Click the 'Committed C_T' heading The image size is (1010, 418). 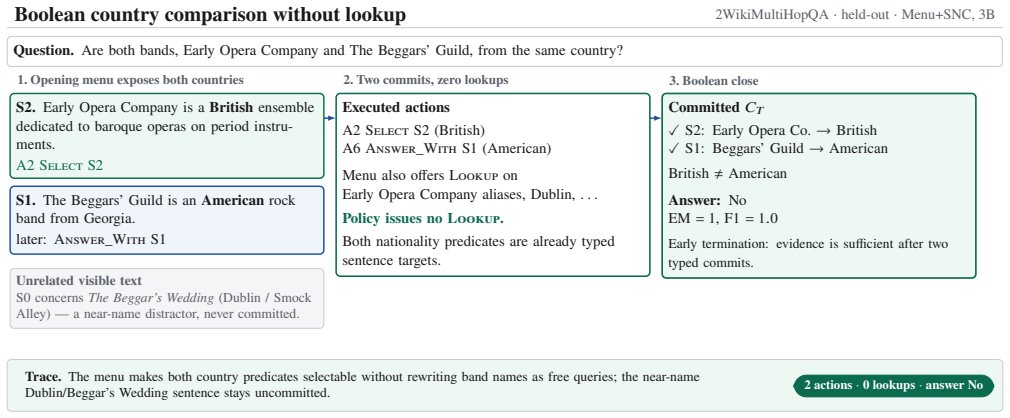click(714, 108)
